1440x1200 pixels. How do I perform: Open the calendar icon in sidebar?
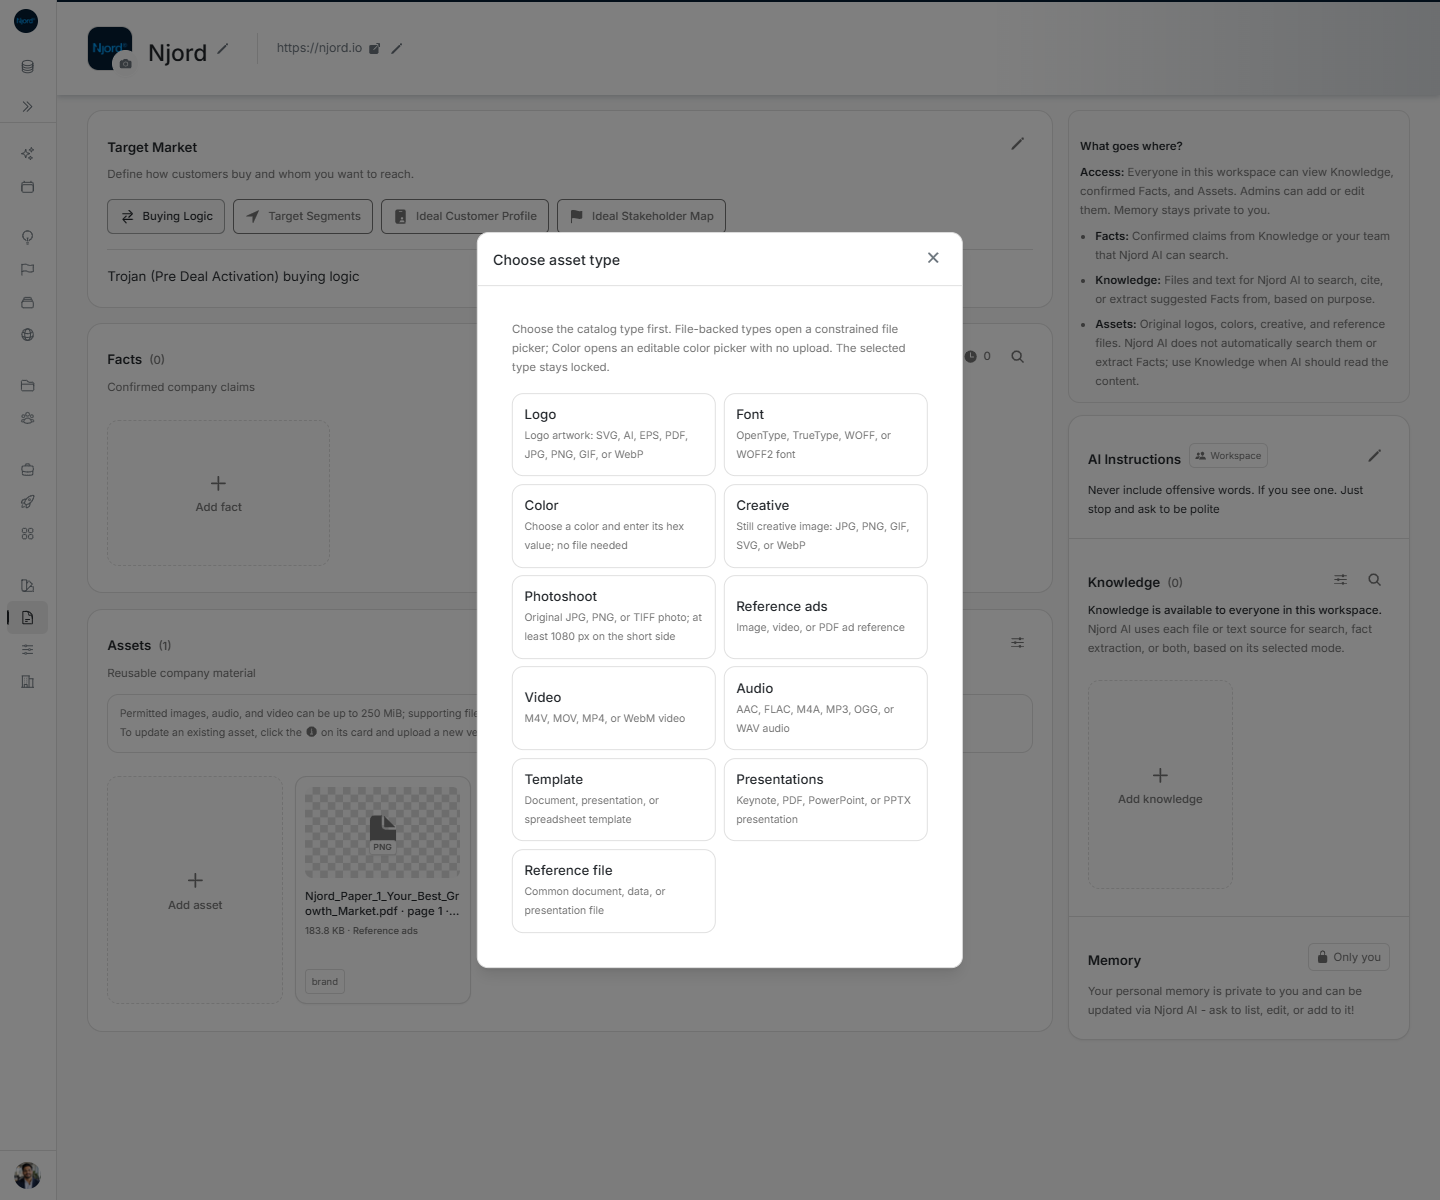[x=28, y=187]
